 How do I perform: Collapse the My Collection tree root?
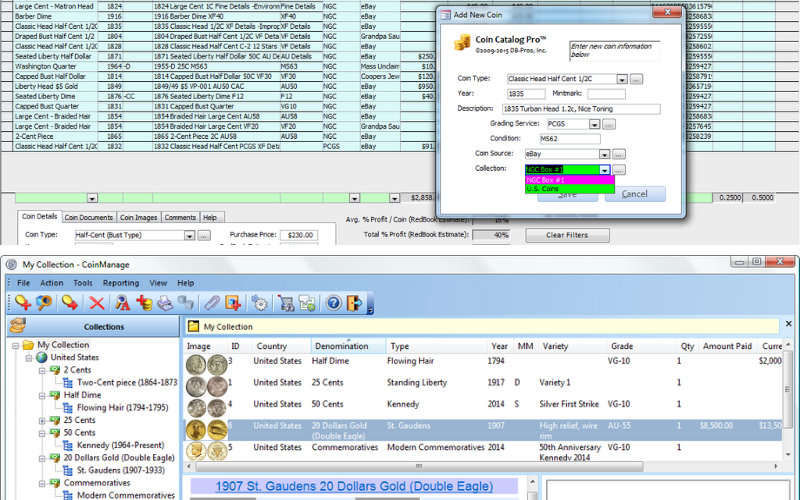coord(16,345)
